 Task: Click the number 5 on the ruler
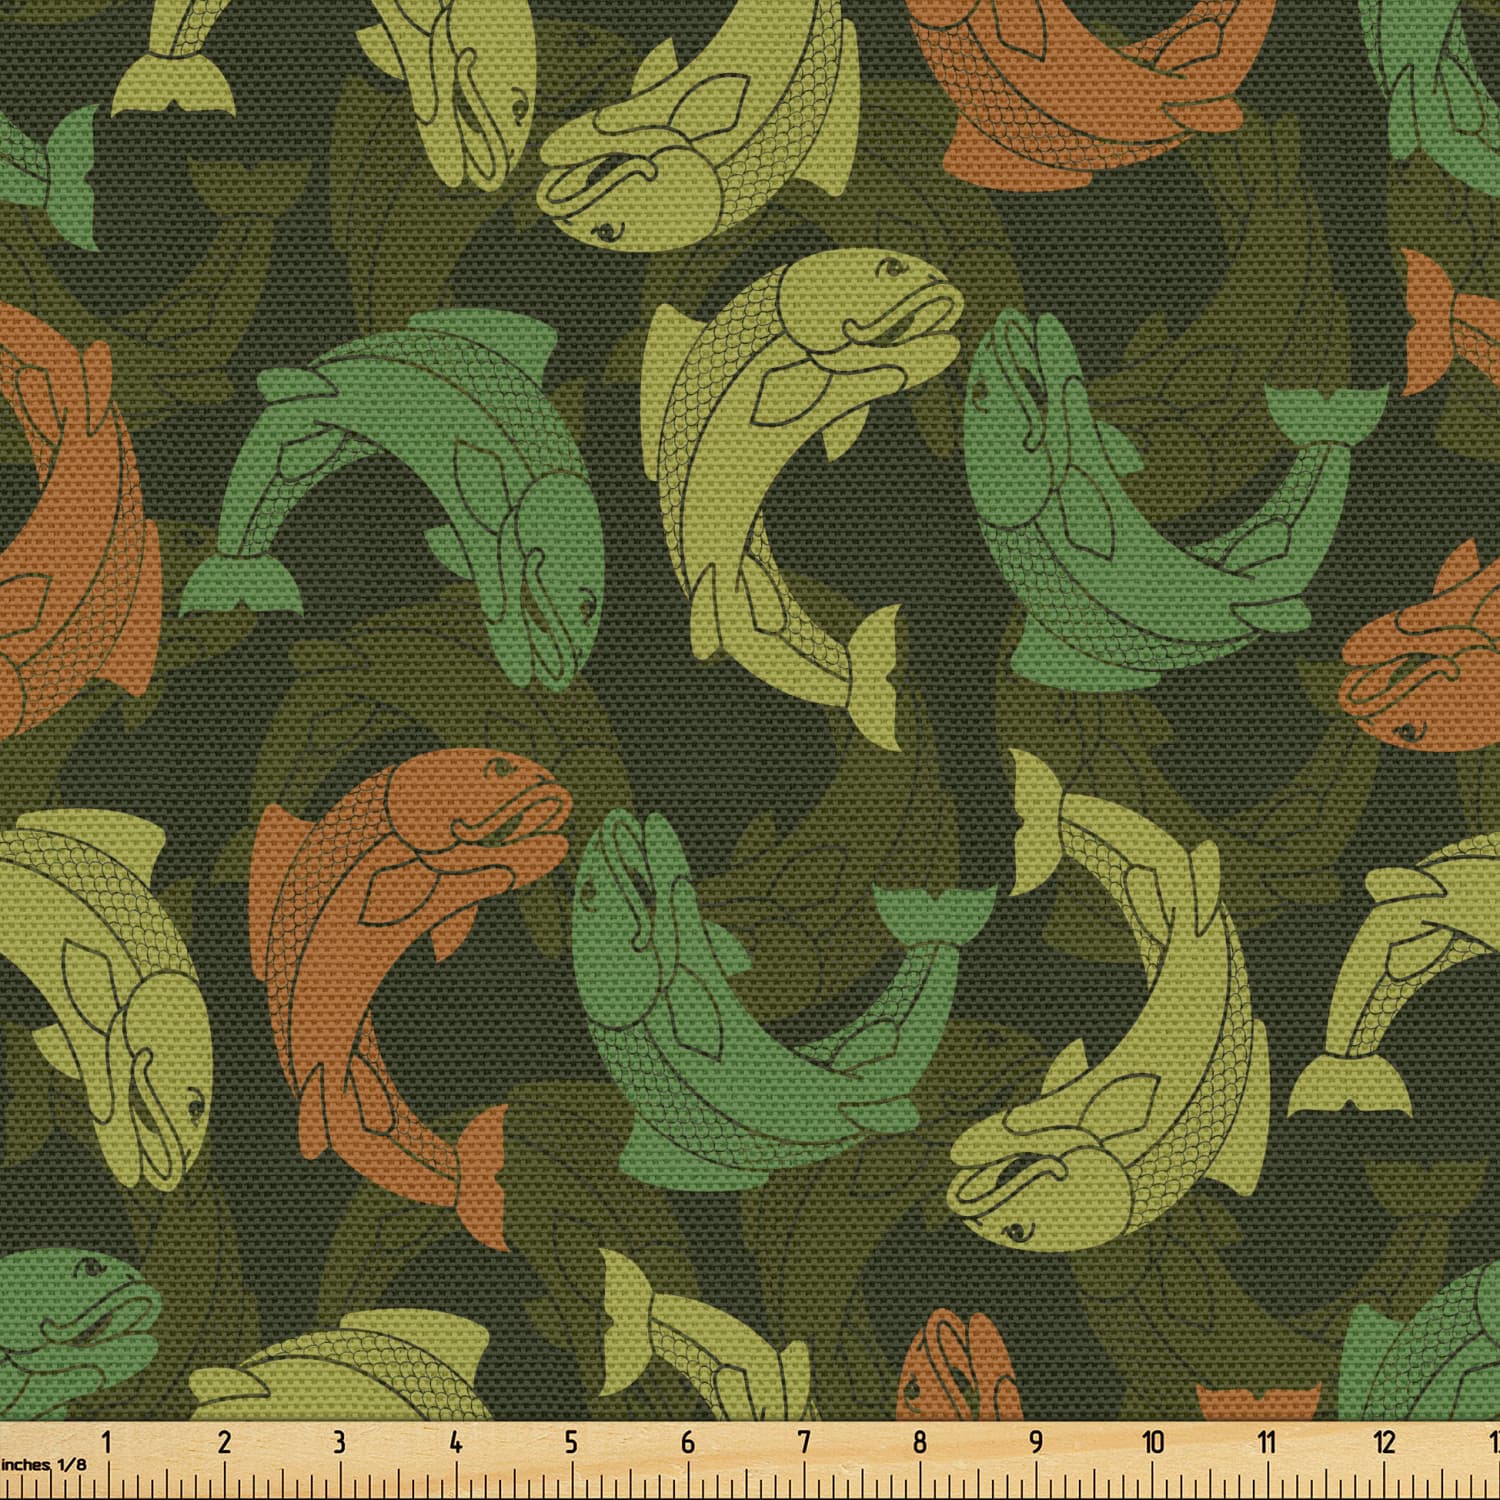coord(571,1441)
